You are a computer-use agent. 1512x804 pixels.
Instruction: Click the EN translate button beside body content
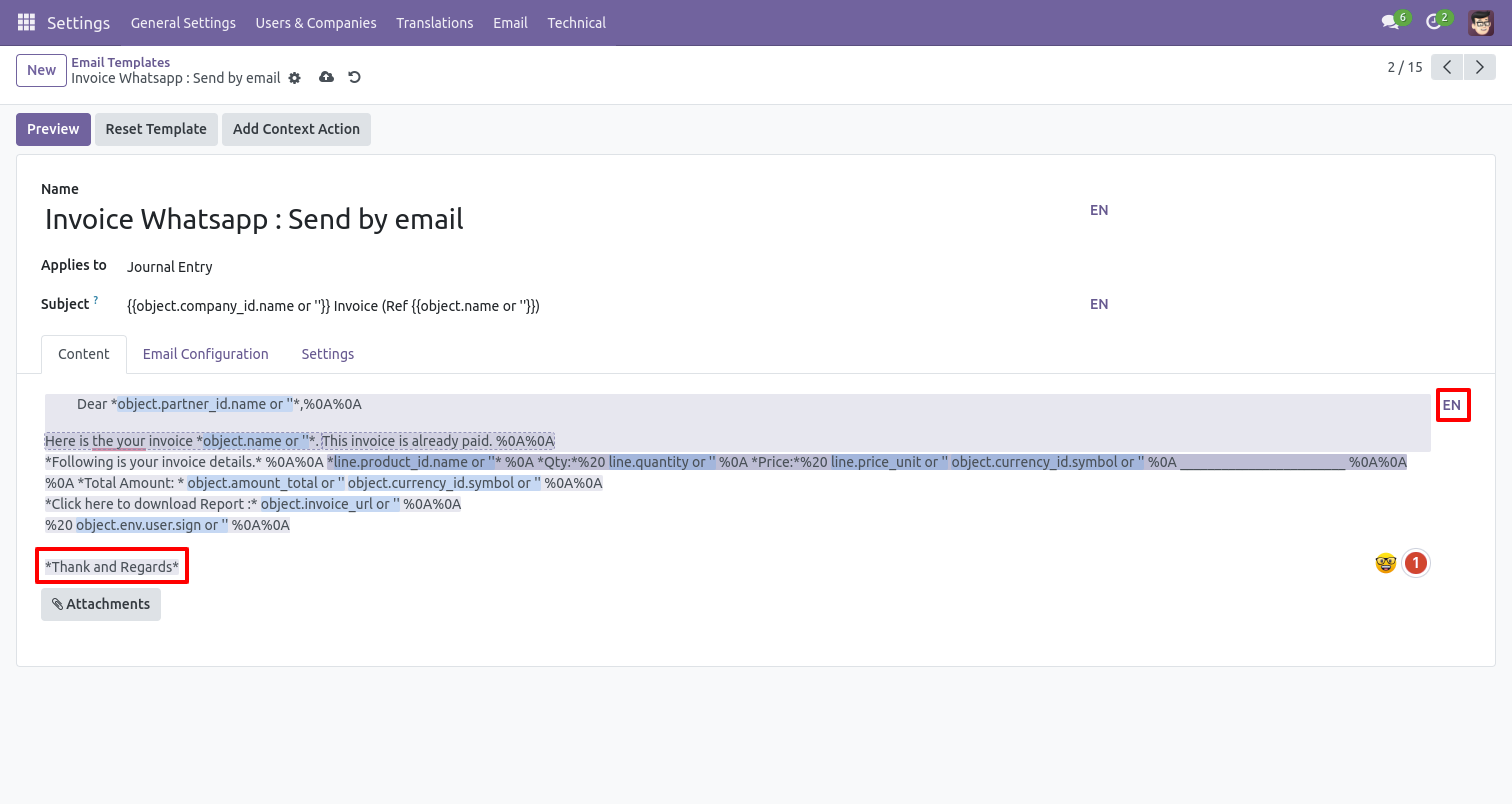(x=1452, y=405)
